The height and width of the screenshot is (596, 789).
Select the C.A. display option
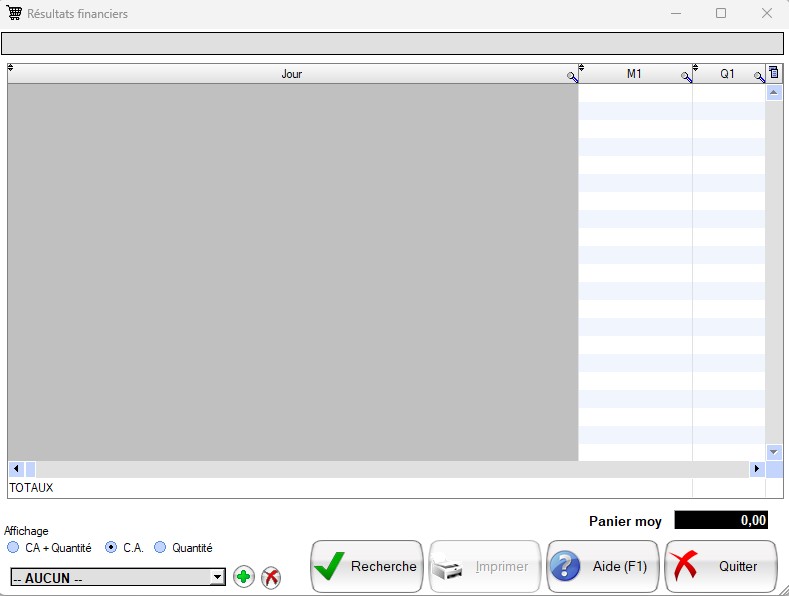[111, 548]
